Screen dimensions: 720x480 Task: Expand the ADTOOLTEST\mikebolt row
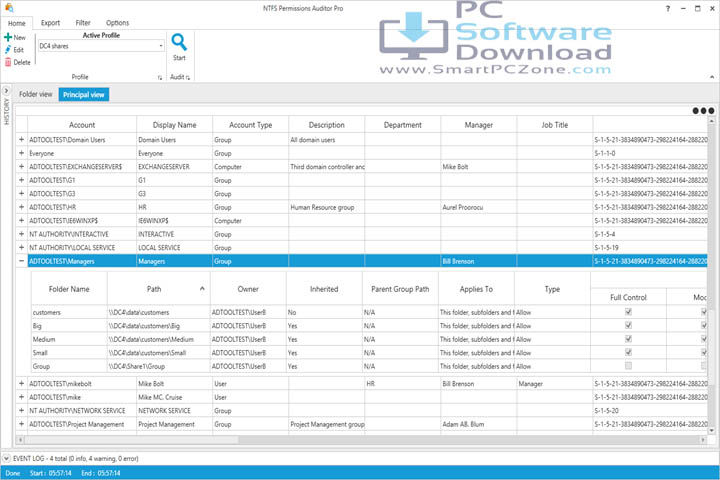tap(22, 383)
